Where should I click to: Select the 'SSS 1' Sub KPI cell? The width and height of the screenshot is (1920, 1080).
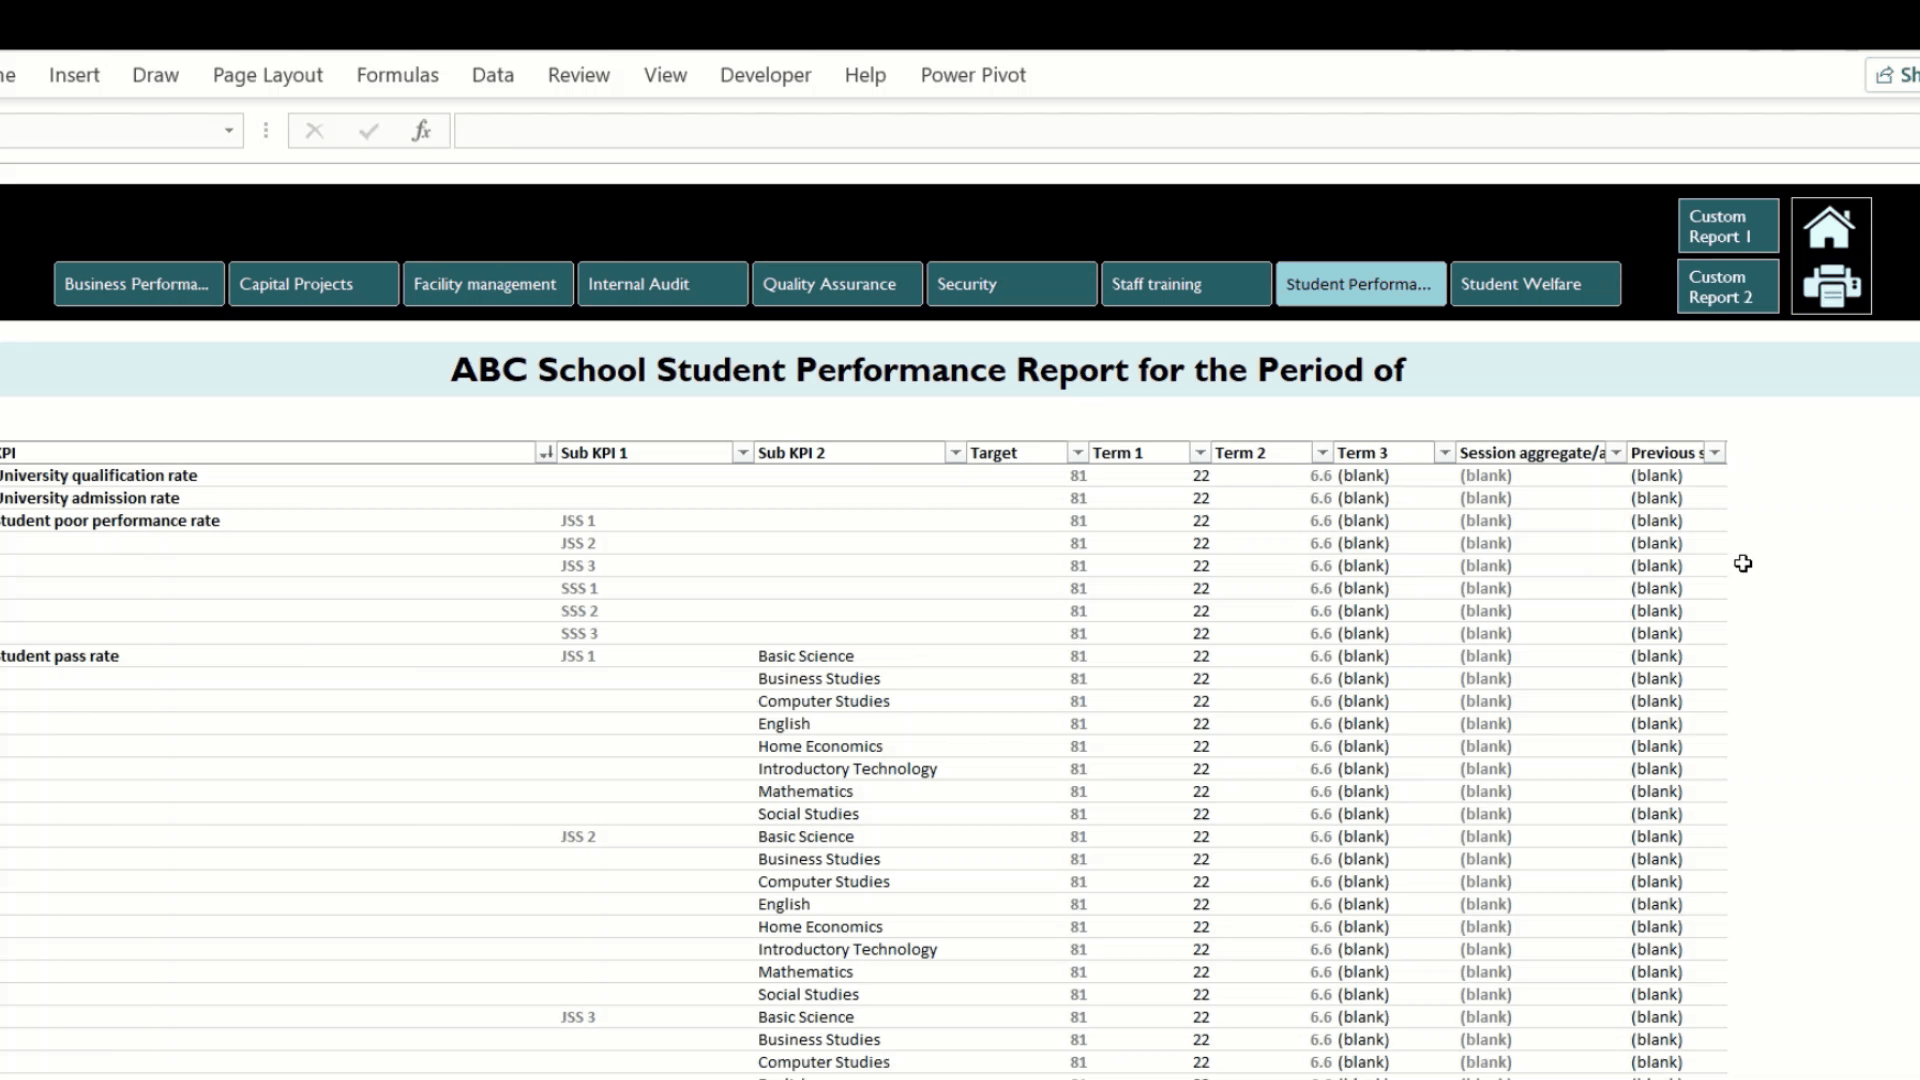(579, 589)
